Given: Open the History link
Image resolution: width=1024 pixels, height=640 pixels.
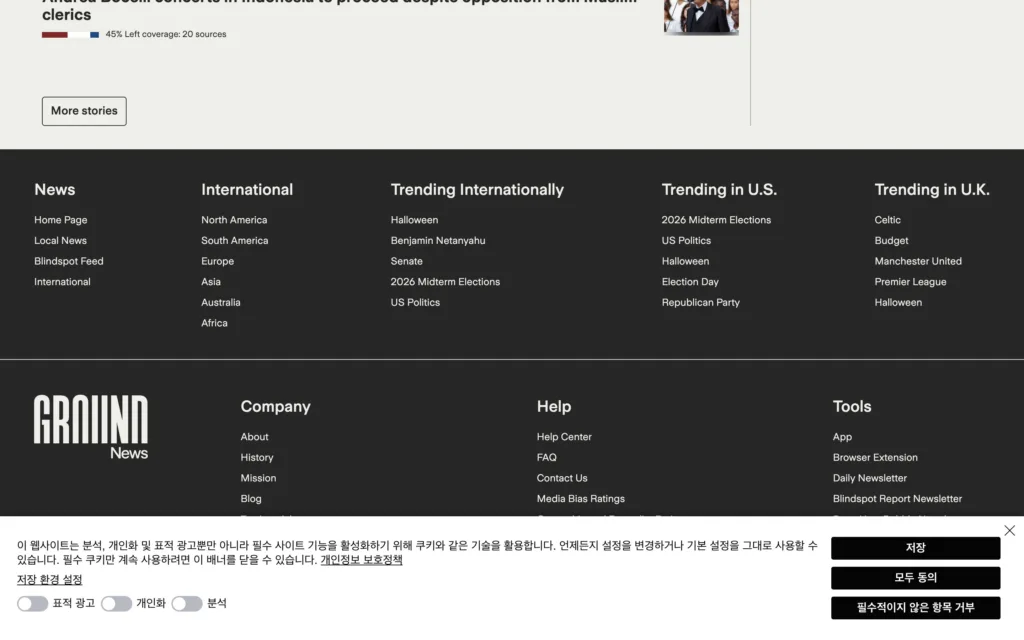Looking at the screenshot, I should [257, 457].
